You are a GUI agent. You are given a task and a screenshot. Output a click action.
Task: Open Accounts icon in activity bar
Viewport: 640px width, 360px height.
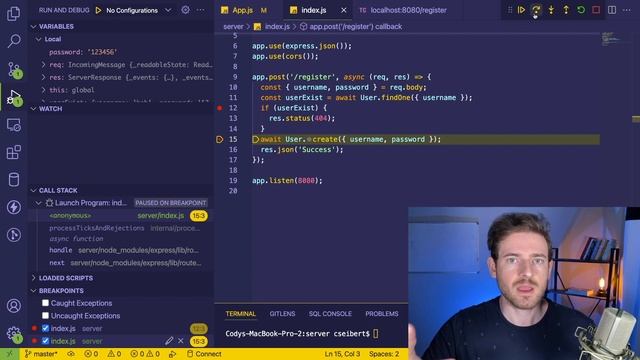pos(13,306)
